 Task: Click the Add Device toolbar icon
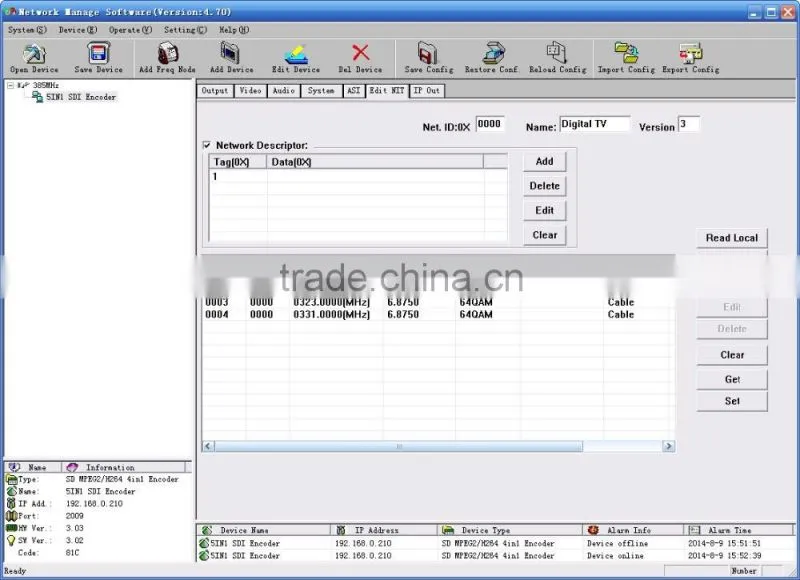230,53
